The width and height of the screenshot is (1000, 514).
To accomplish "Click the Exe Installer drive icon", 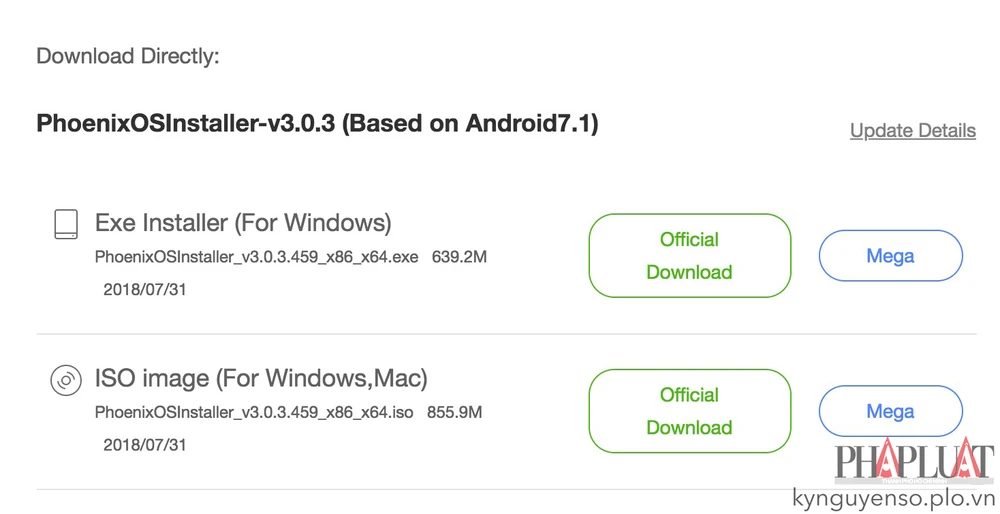I will click(x=66, y=224).
